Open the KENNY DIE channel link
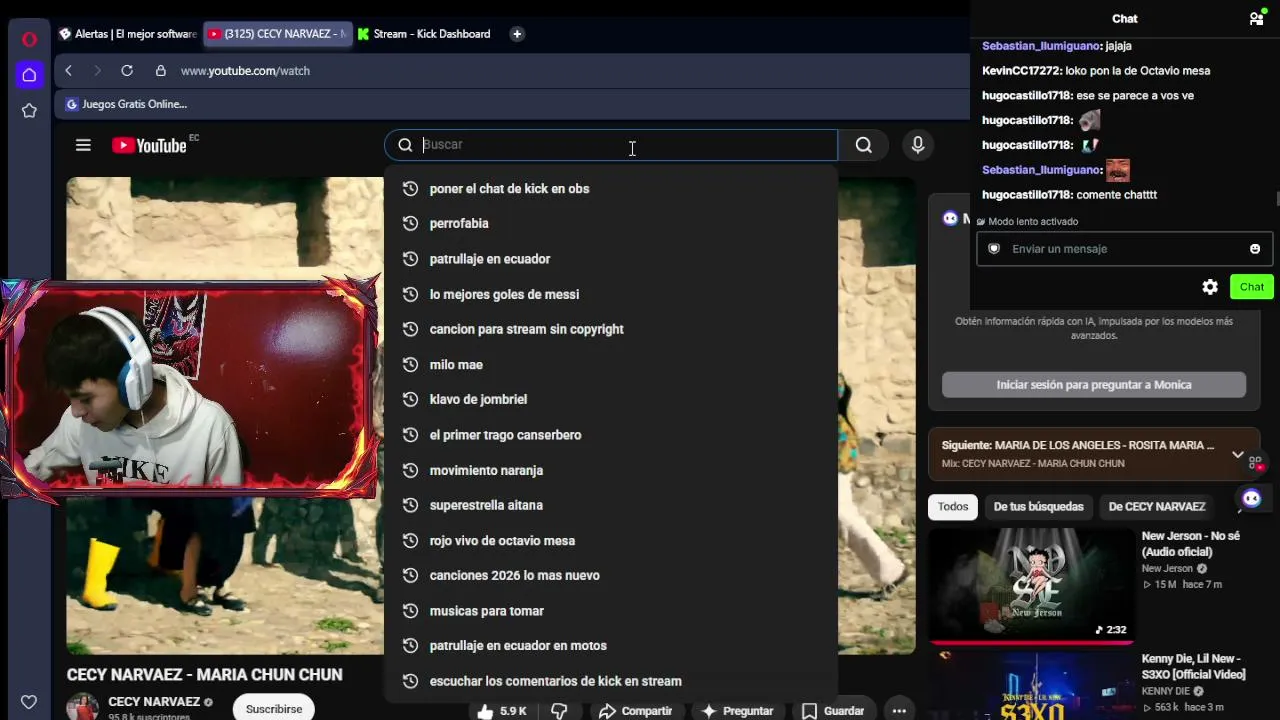The width and height of the screenshot is (1280, 720). click(x=1165, y=691)
